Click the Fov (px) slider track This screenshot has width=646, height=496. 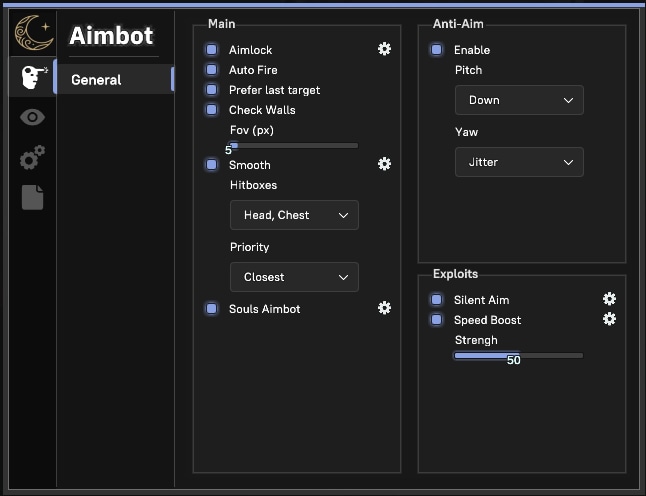point(294,146)
